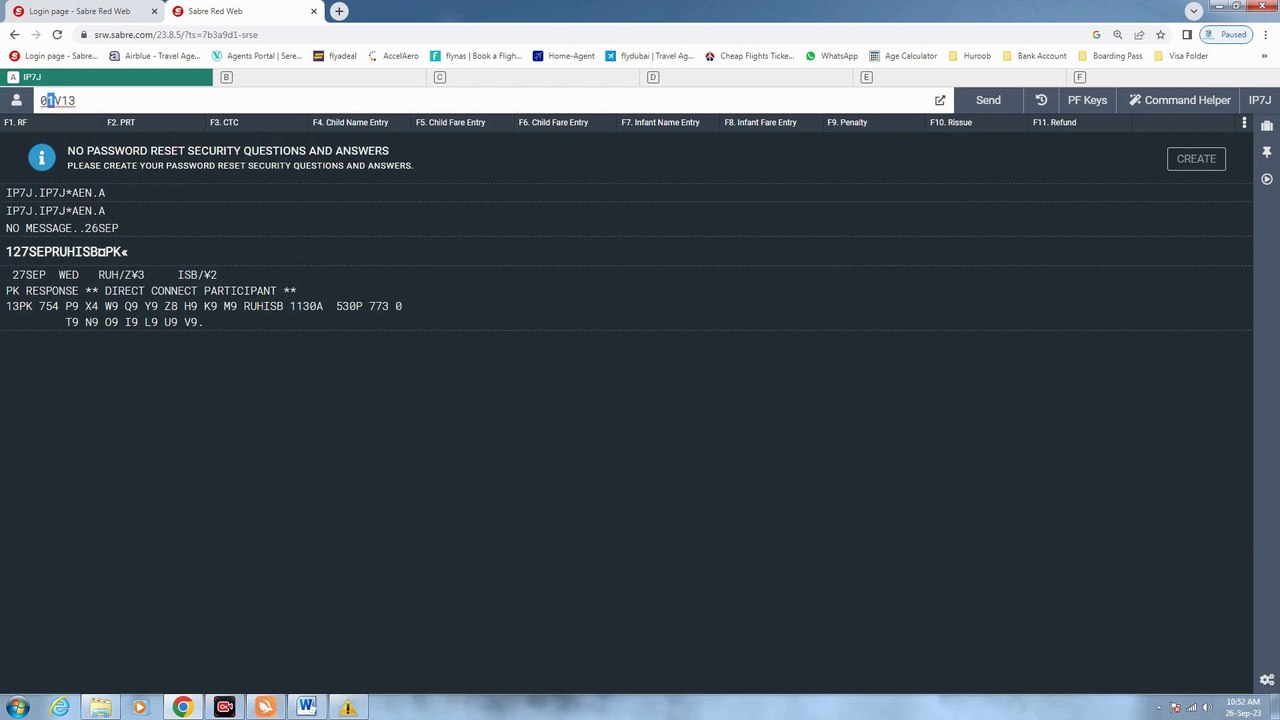
Task: Open the screen recorder taskbar icon
Action: pos(224,707)
